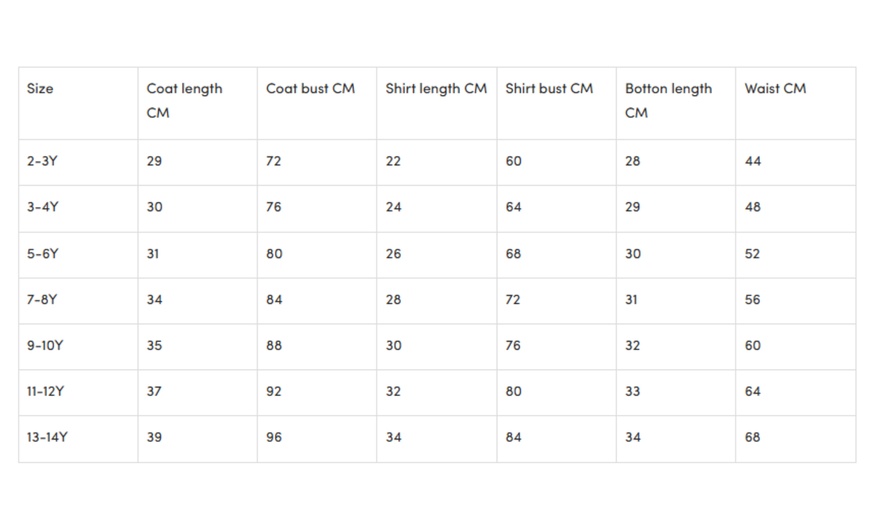
Task: Select the Coat bust CM header
Action: pyautogui.click(x=310, y=89)
